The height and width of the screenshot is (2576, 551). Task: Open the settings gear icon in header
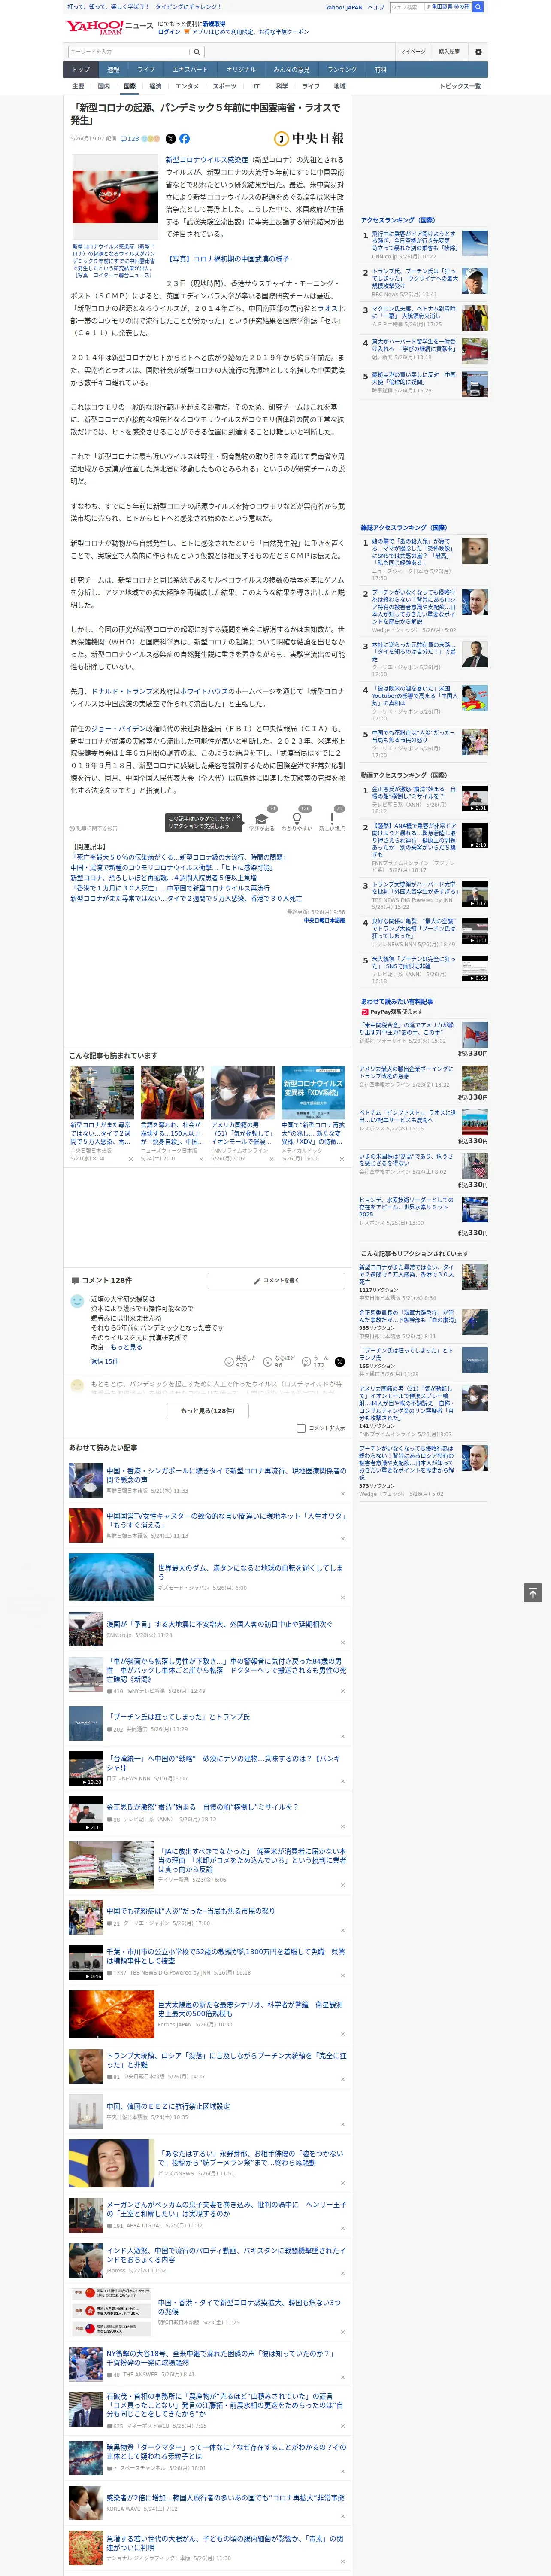(x=478, y=51)
